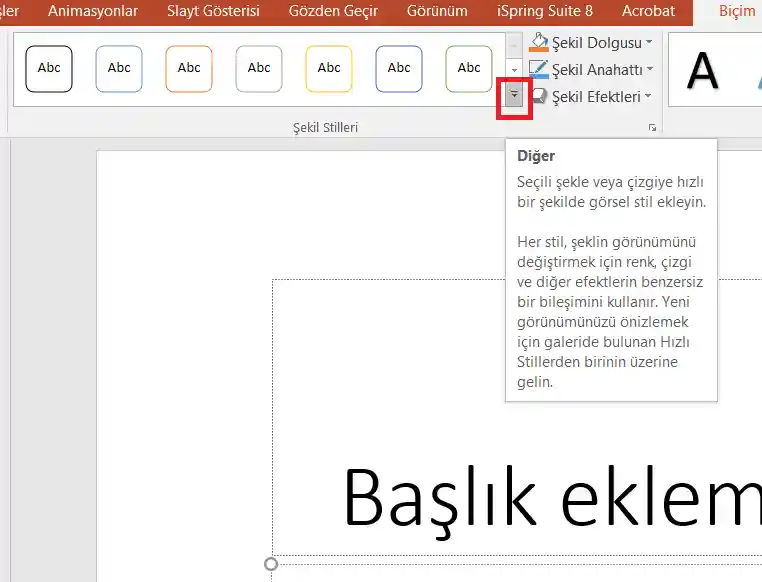Screen dimensions: 762x582
Task: Open the Animasyonlar tab
Action: click(93, 11)
